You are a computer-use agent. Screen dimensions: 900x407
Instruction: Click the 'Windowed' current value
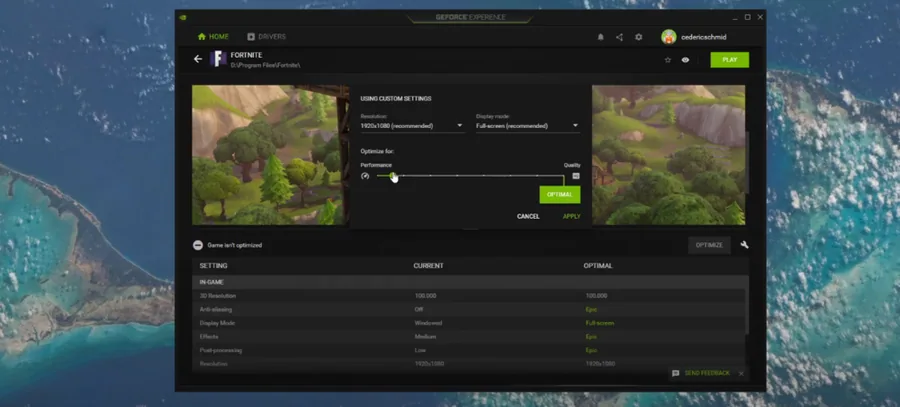[x=428, y=323]
